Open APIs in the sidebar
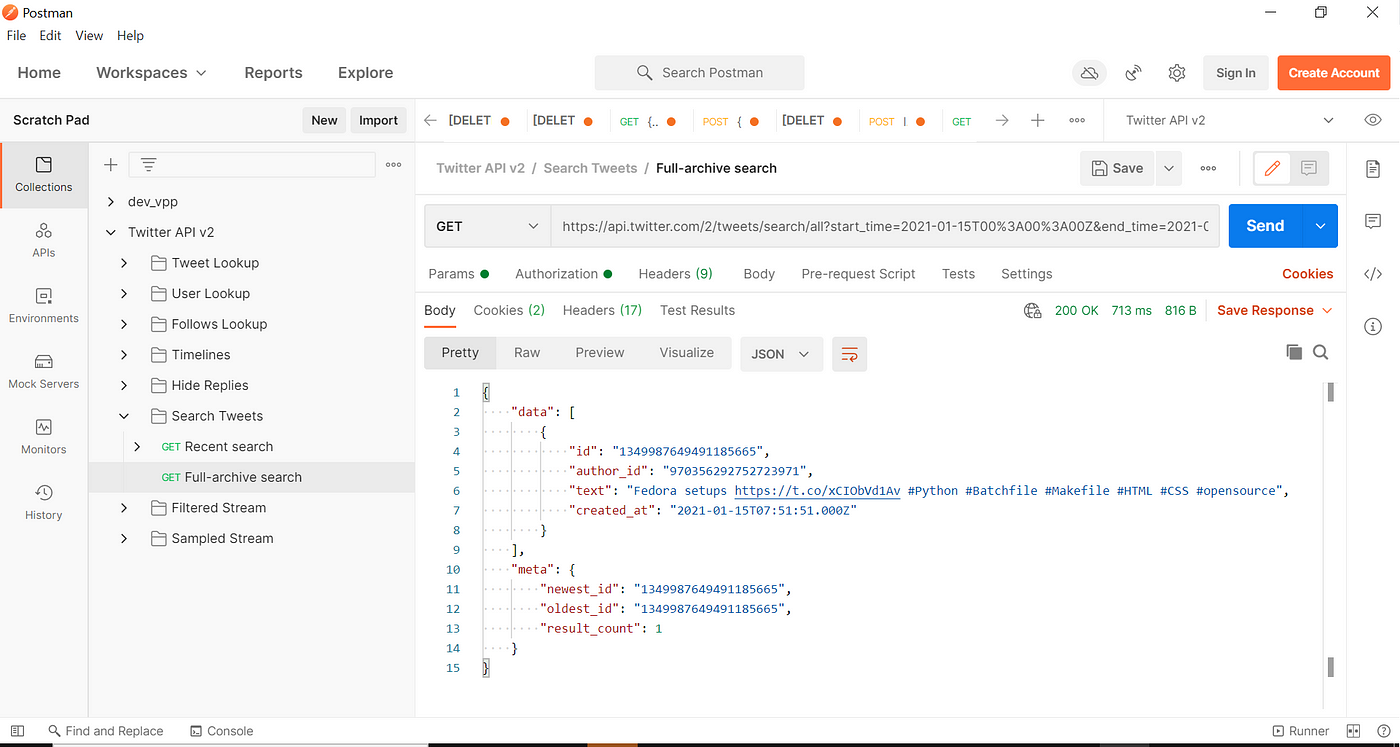 [44, 240]
